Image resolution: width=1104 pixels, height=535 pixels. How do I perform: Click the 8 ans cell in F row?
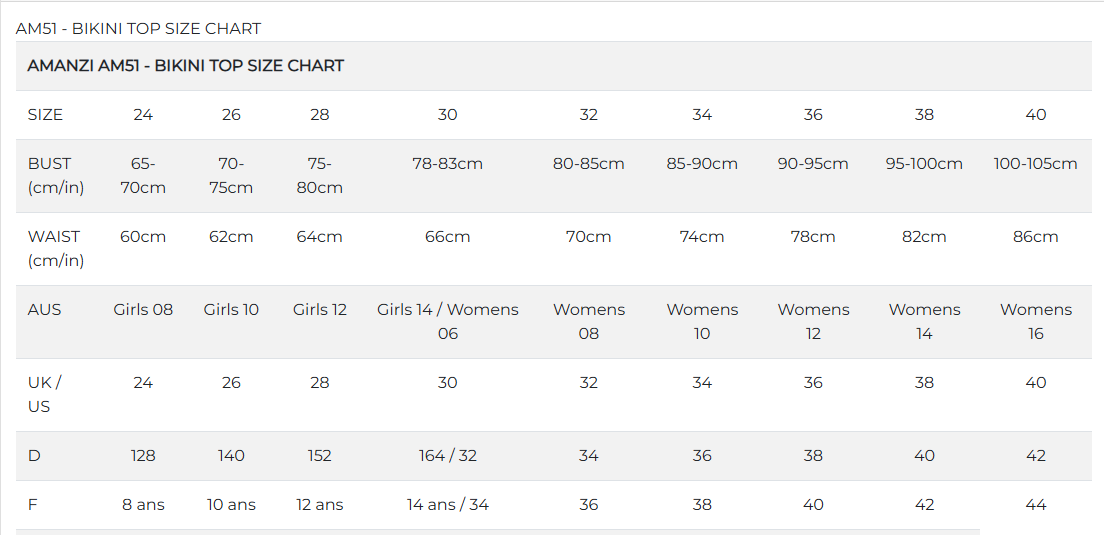[143, 505]
